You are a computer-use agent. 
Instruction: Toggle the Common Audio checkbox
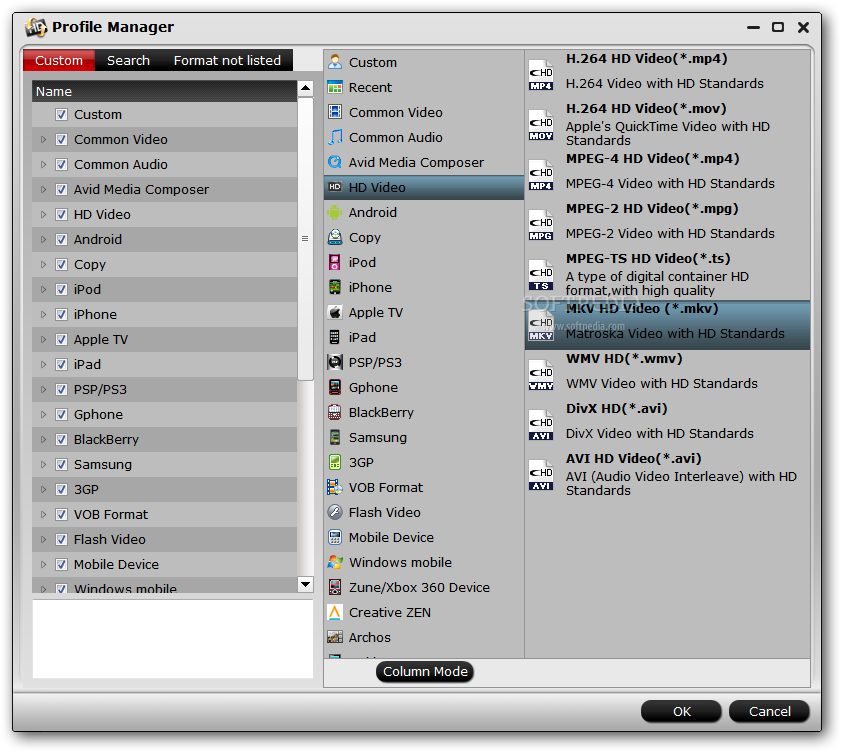pyautogui.click(x=62, y=164)
